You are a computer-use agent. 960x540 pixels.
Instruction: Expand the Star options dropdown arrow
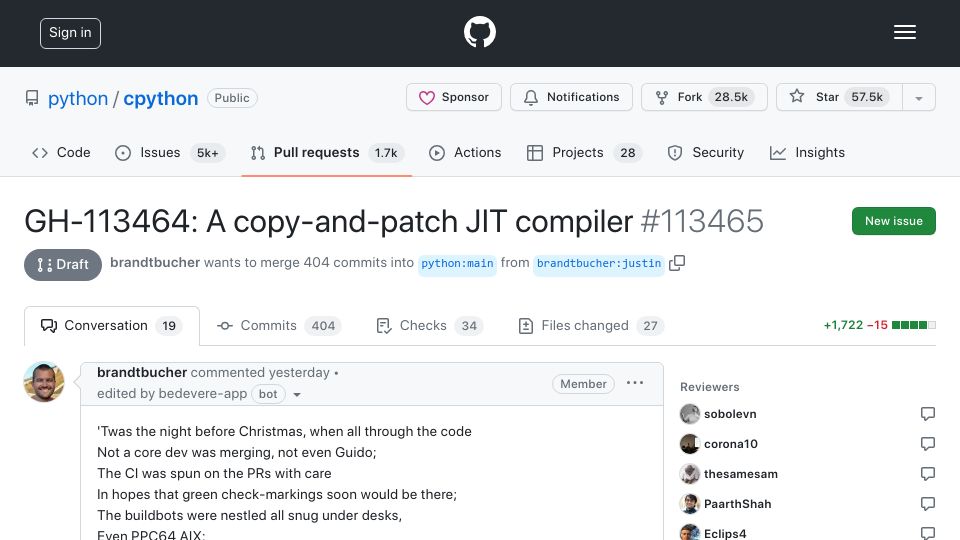point(919,98)
